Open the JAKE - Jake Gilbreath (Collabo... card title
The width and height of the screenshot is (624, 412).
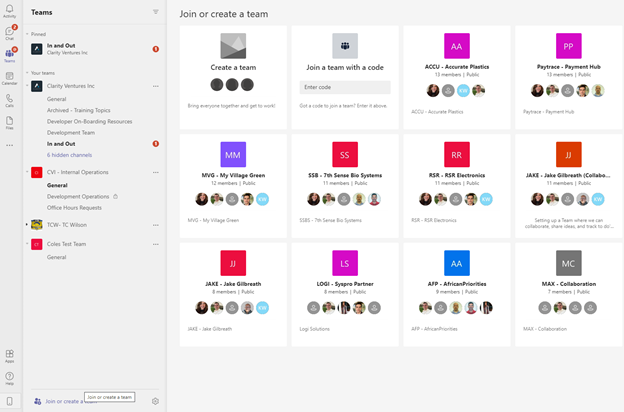pos(568,175)
